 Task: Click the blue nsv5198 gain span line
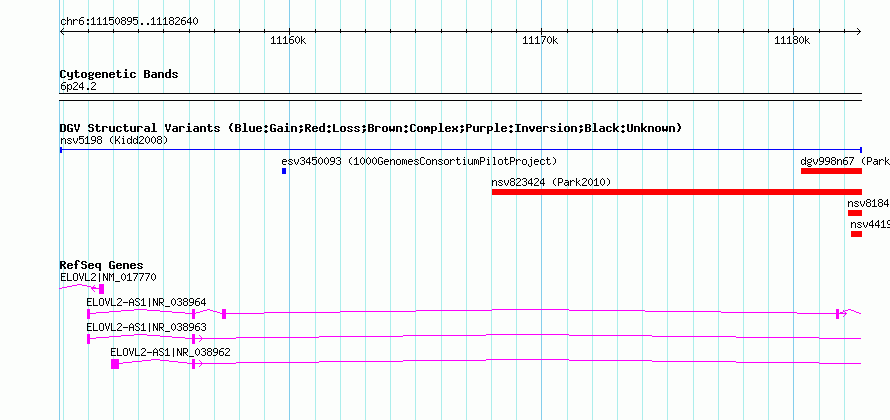pos(461,150)
